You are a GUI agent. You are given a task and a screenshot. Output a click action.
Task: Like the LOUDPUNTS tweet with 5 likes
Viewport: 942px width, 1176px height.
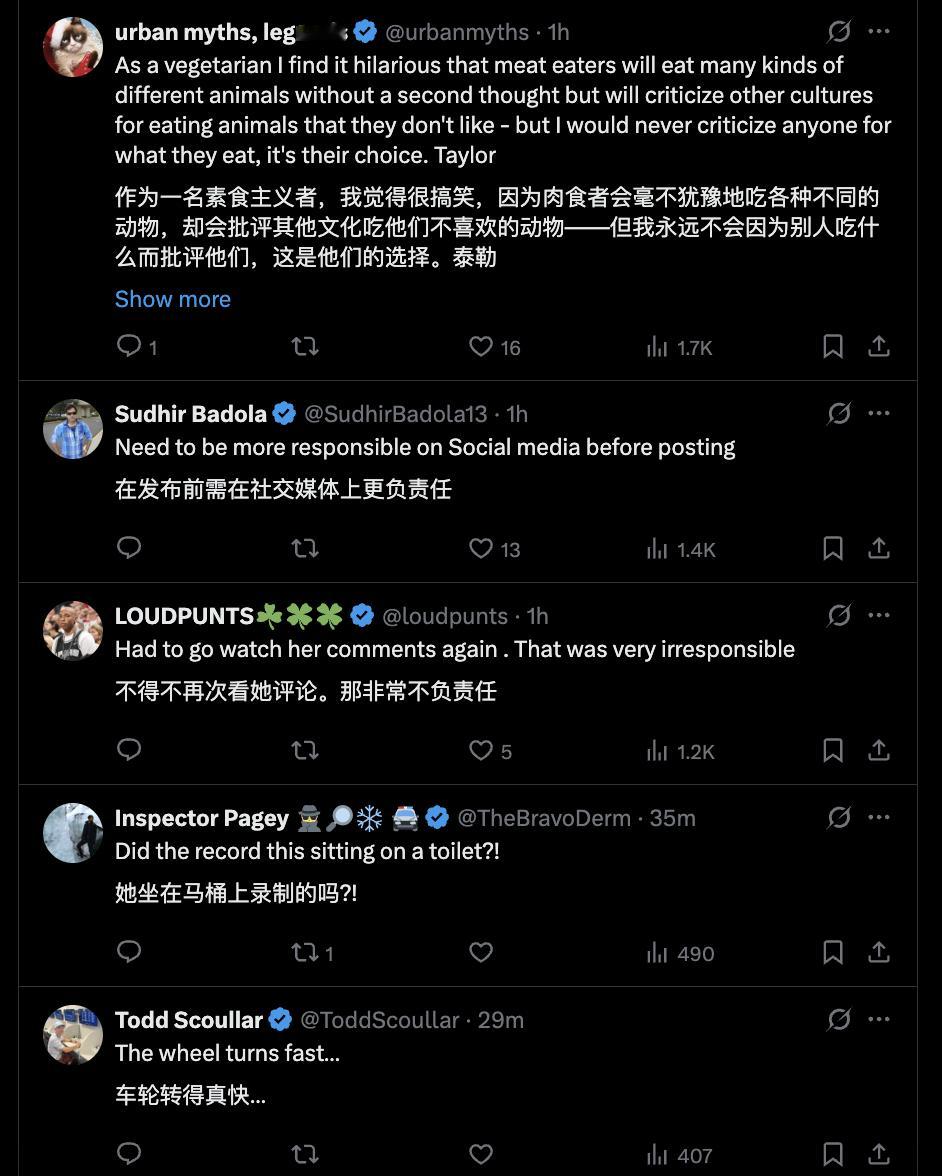(490, 750)
